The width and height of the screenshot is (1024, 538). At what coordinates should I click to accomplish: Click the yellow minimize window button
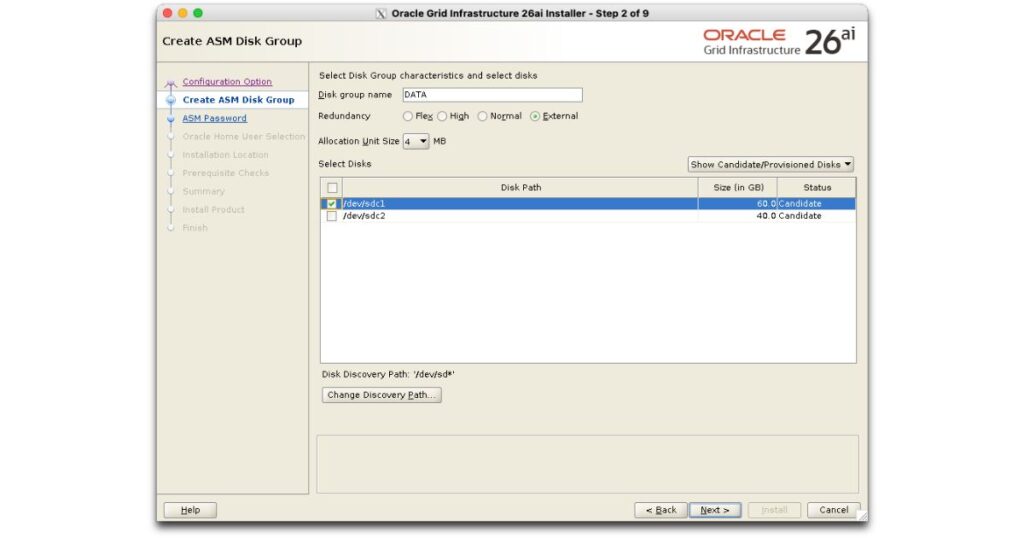183,13
